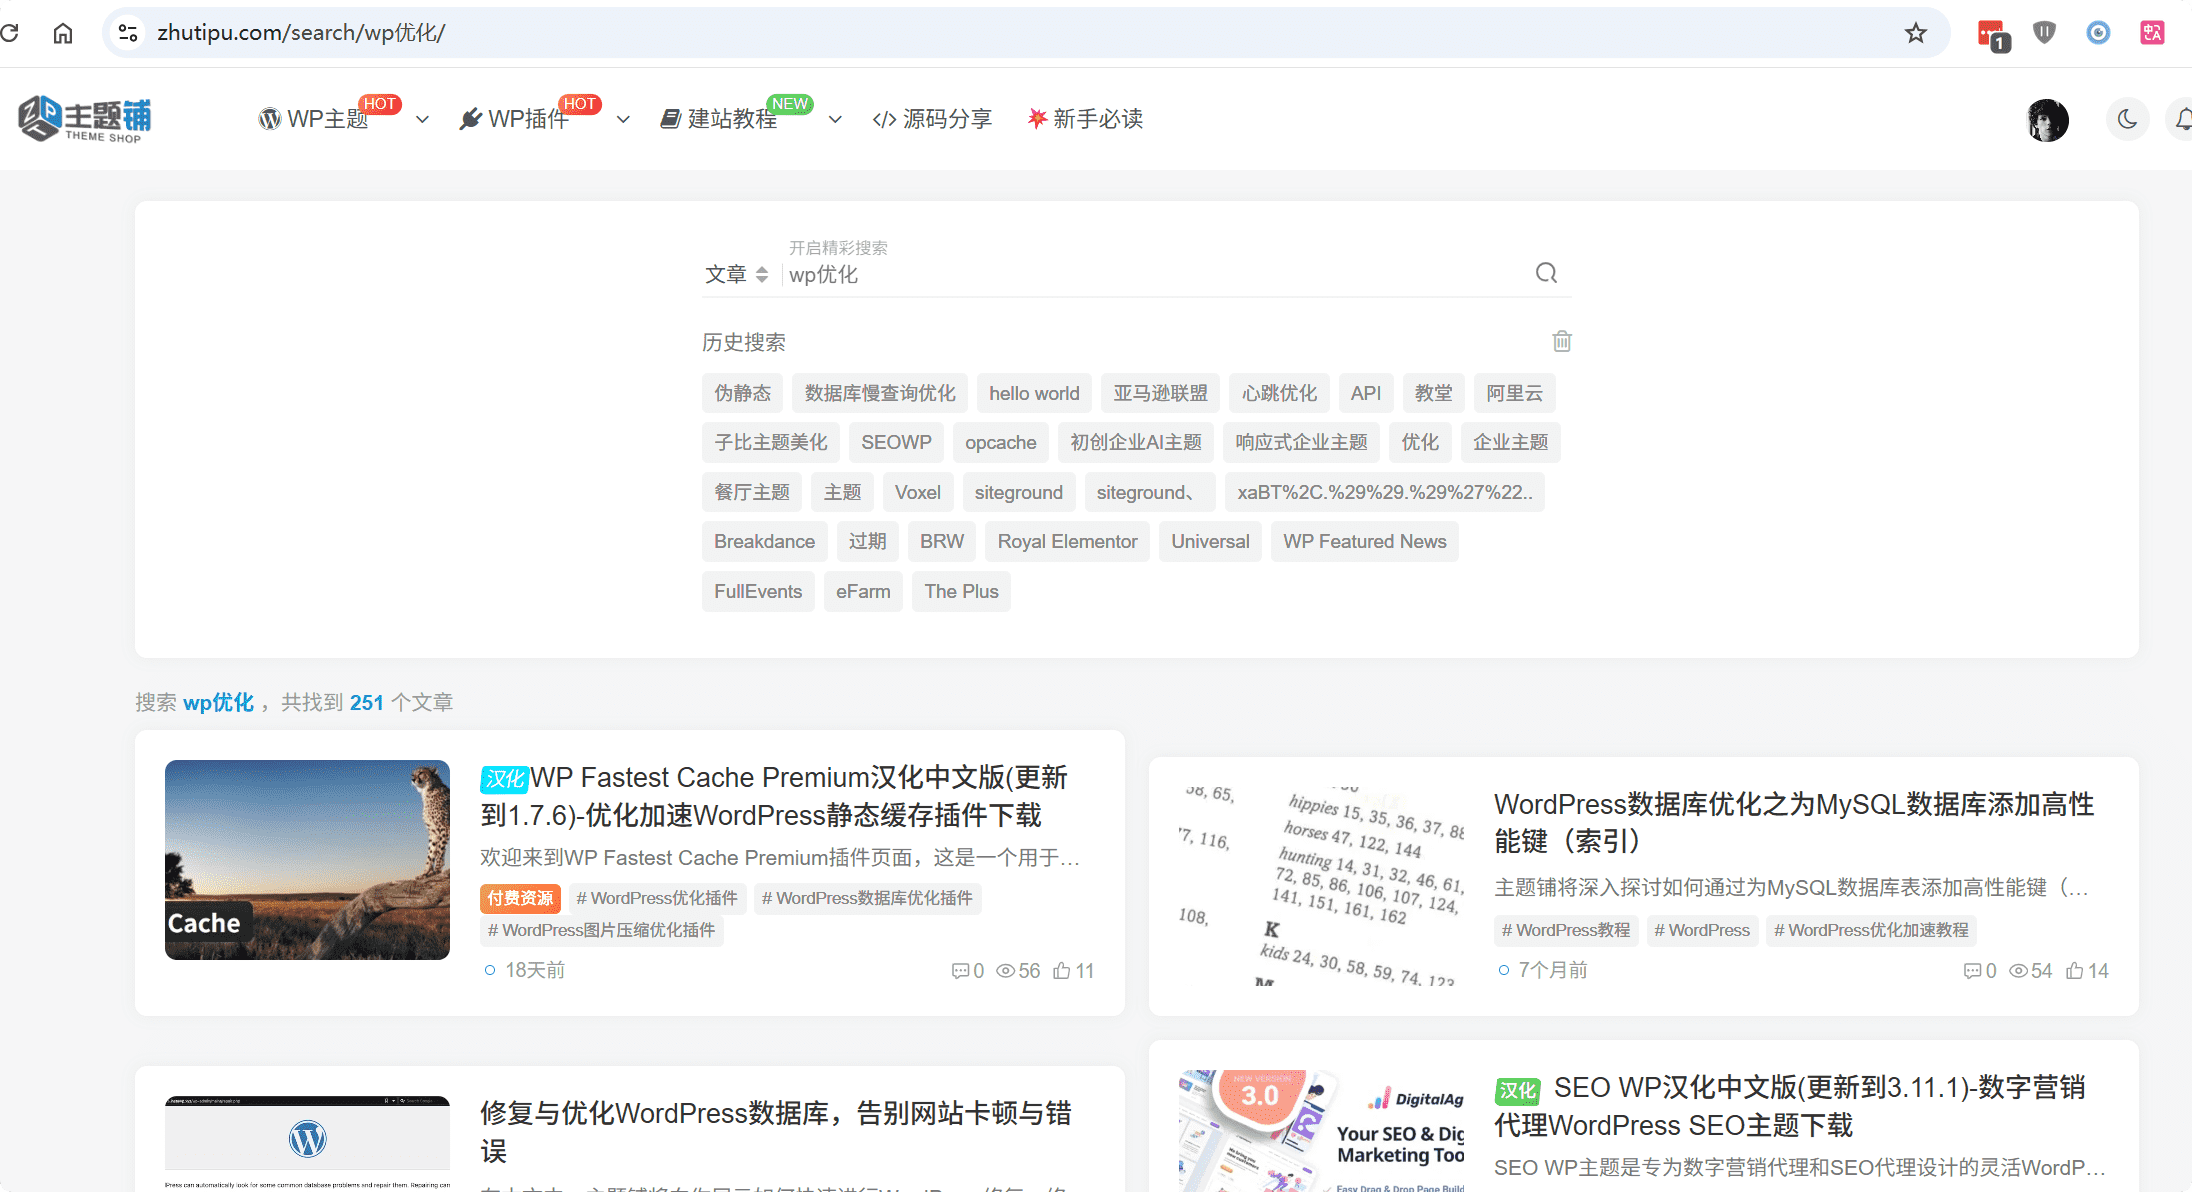This screenshot has width=2192, height=1192.
Task: Open the 源码分享 navigation item
Action: pyautogui.click(x=932, y=119)
